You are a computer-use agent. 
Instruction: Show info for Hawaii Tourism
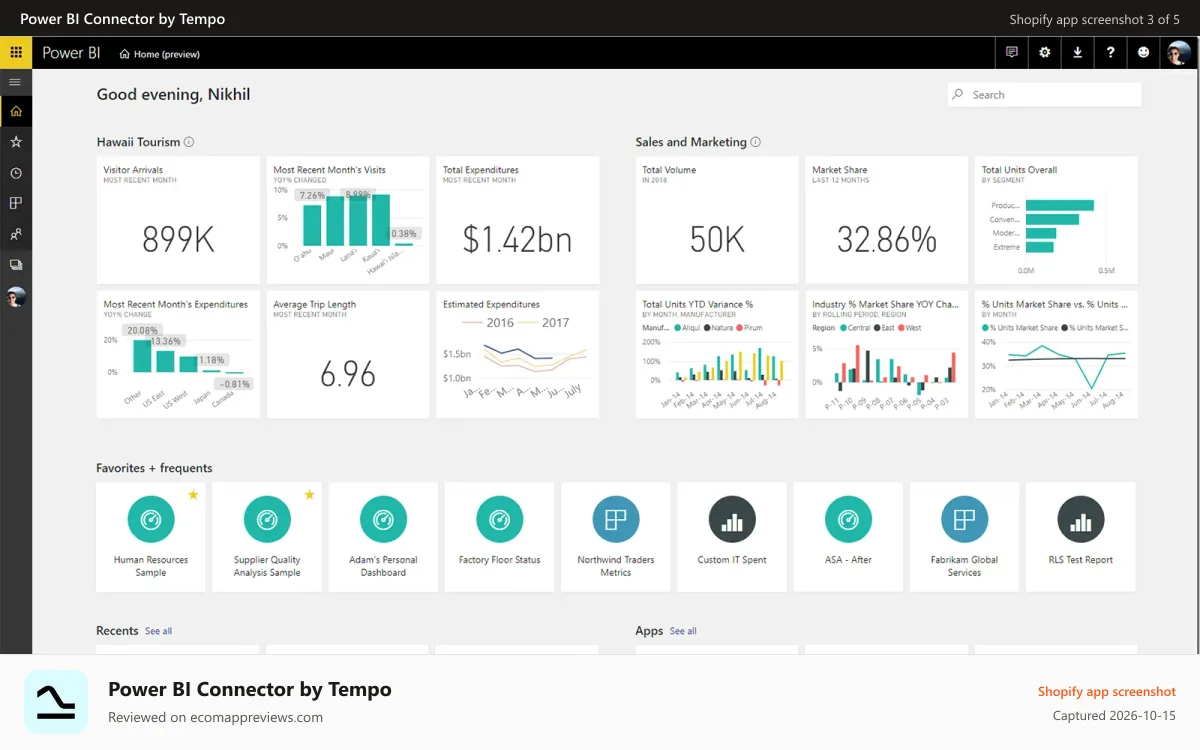(x=189, y=142)
